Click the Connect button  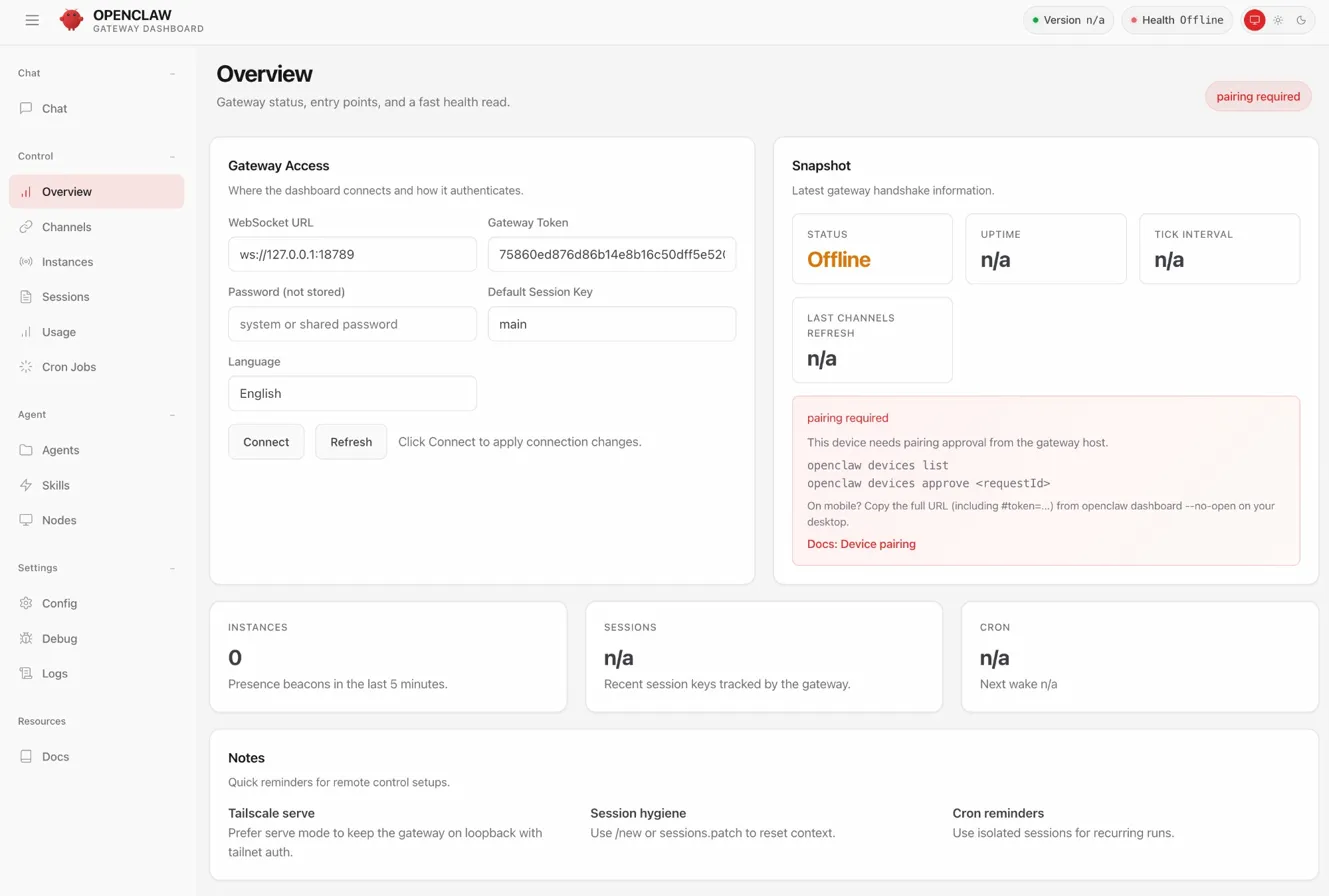(266, 442)
